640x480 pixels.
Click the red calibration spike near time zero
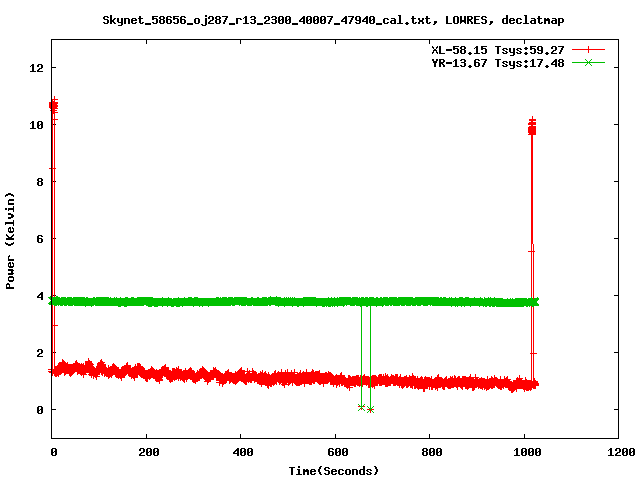point(53,237)
